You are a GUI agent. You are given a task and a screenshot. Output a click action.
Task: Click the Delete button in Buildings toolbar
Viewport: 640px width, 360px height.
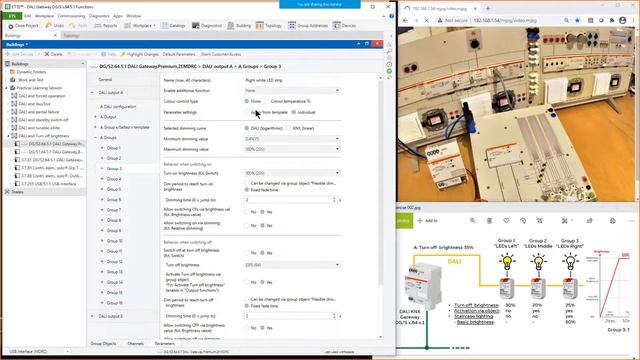53,54
